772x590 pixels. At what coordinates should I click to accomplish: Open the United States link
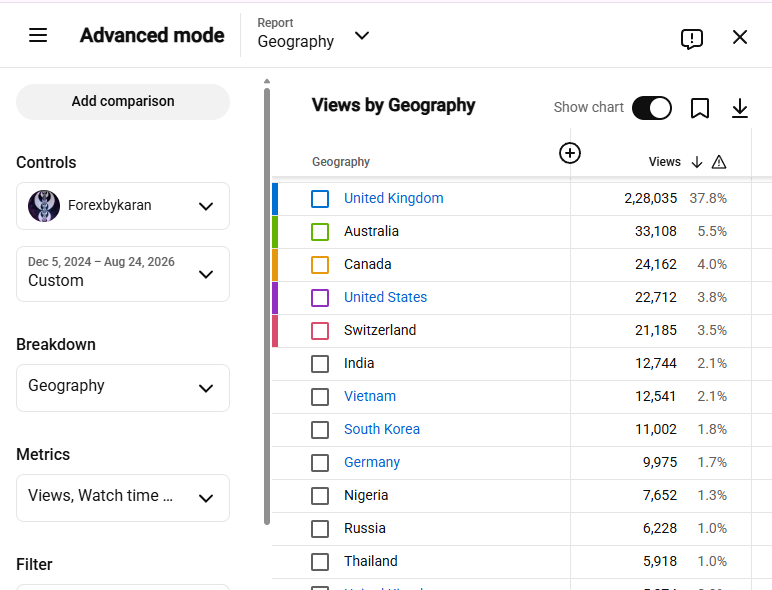point(386,297)
